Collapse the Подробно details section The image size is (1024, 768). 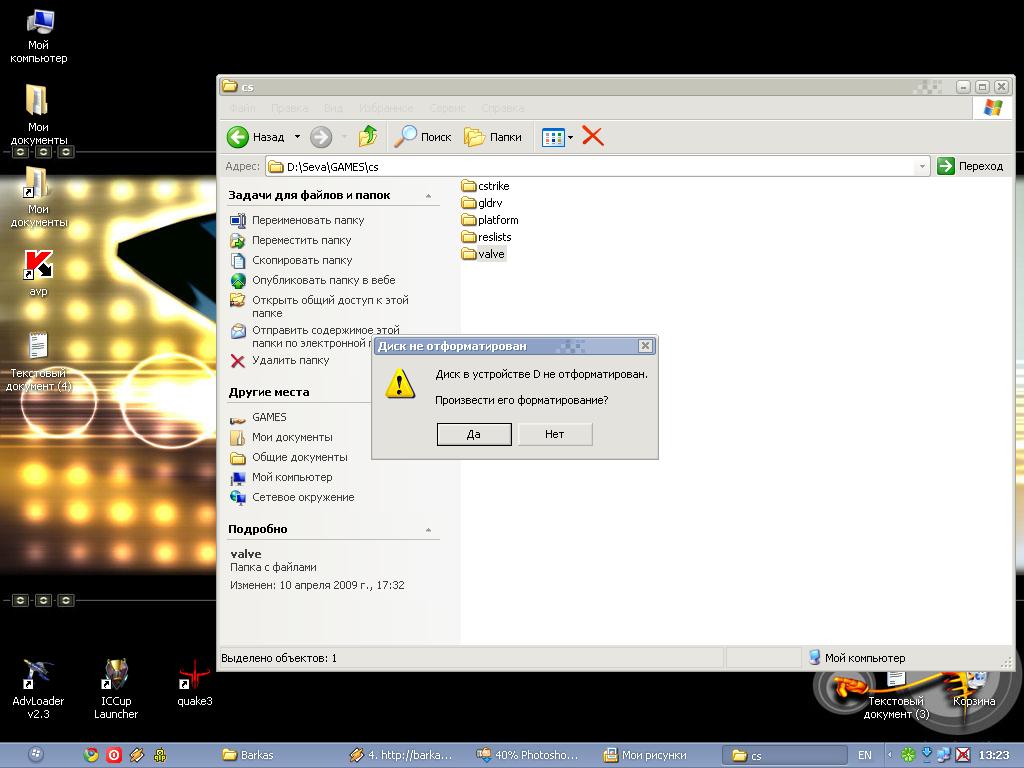[429, 530]
